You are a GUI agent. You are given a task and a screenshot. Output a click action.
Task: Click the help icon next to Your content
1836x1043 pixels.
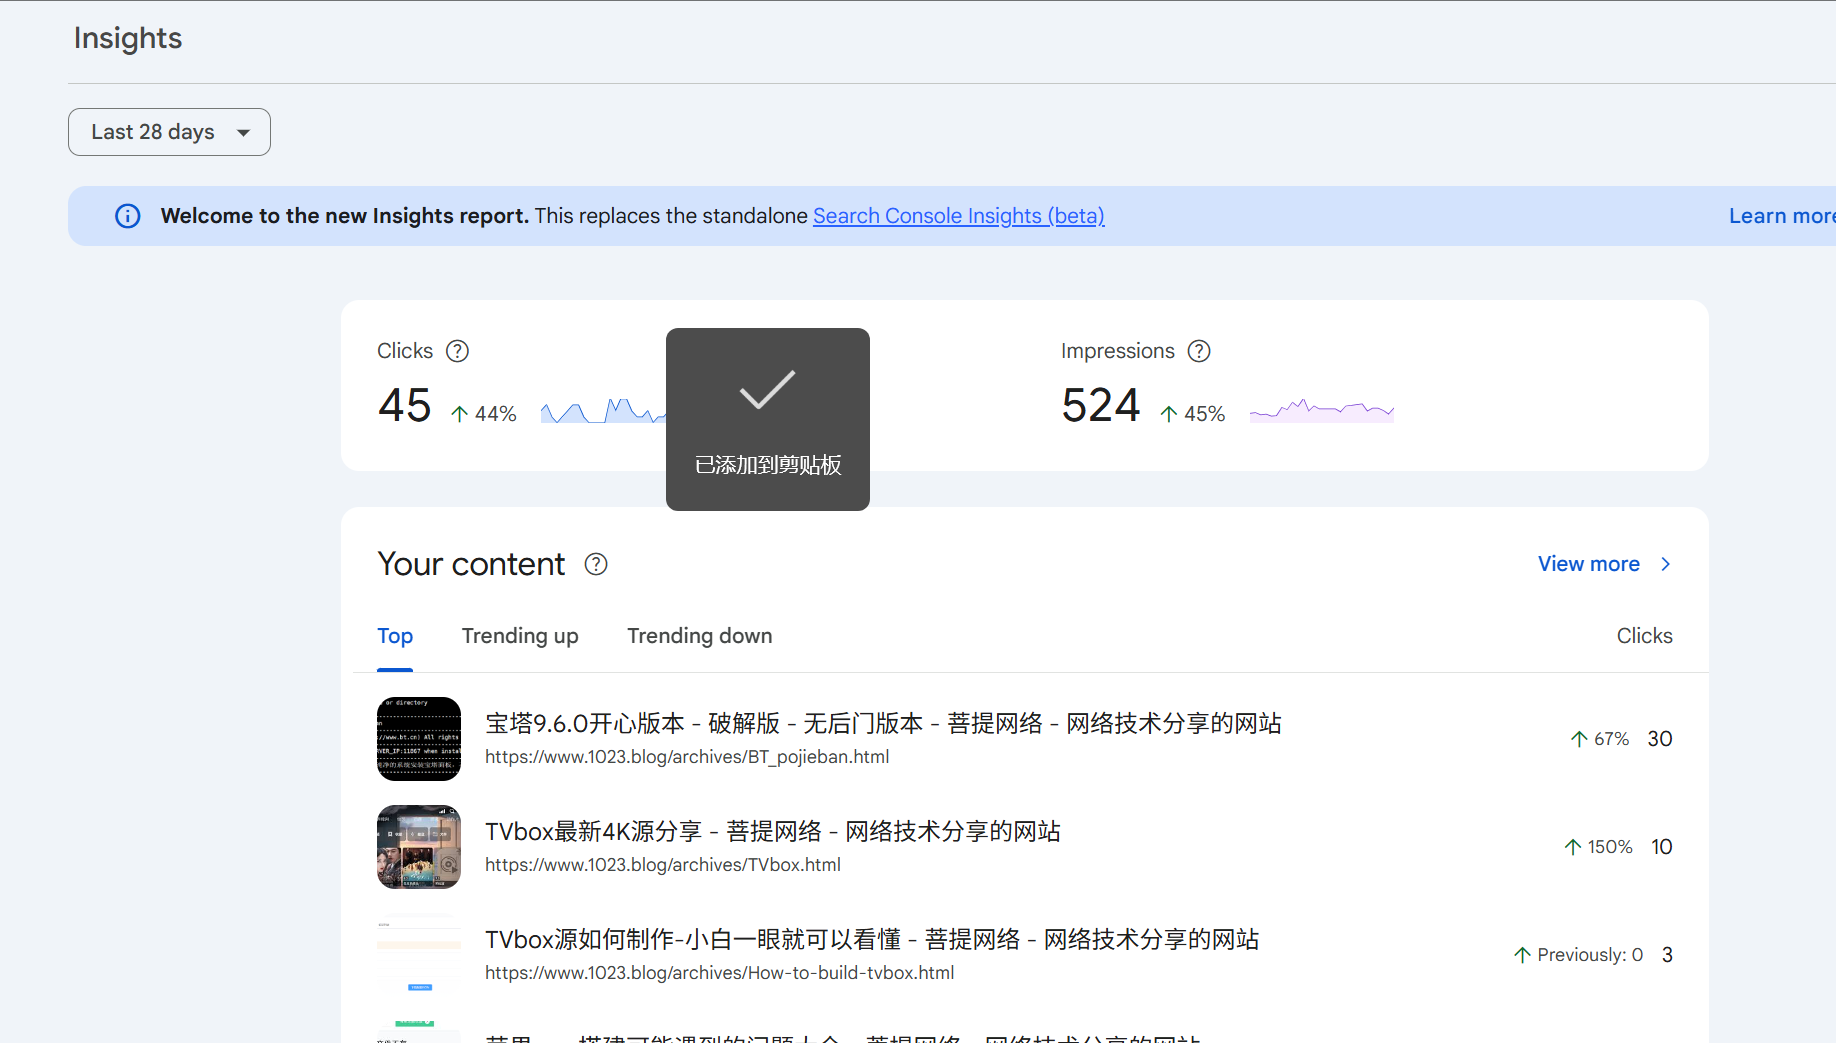click(x=596, y=564)
